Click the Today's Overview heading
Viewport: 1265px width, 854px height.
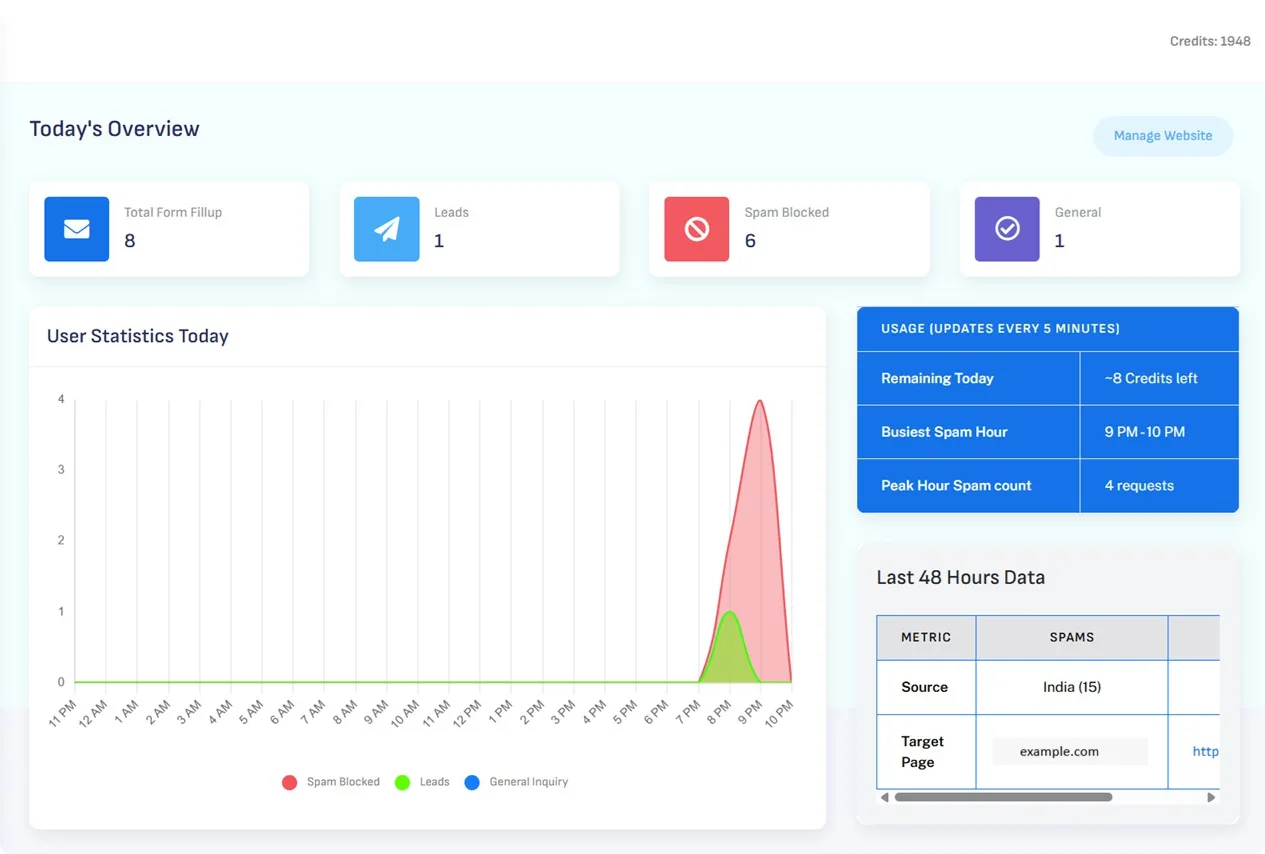(114, 129)
